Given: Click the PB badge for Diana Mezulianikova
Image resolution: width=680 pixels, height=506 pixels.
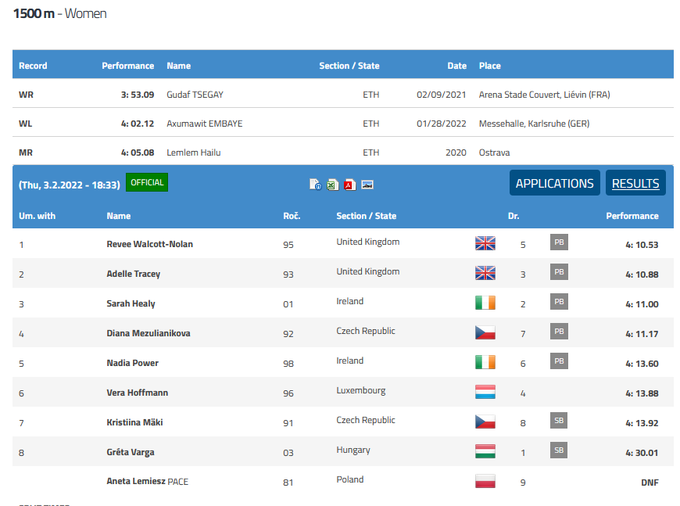Looking at the screenshot, I should tap(559, 331).
